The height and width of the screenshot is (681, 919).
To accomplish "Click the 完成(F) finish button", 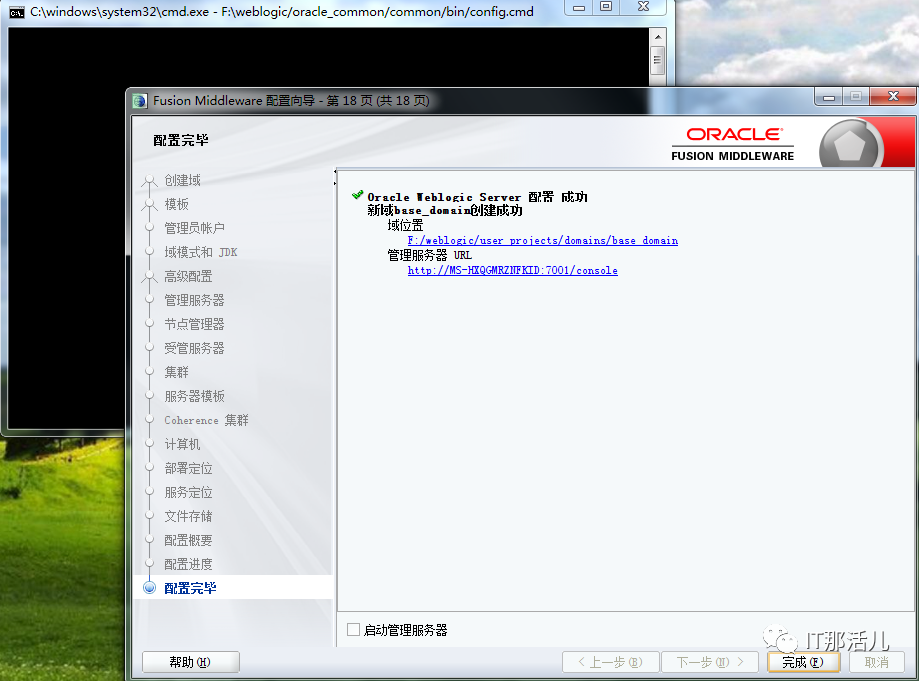I will point(803,662).
